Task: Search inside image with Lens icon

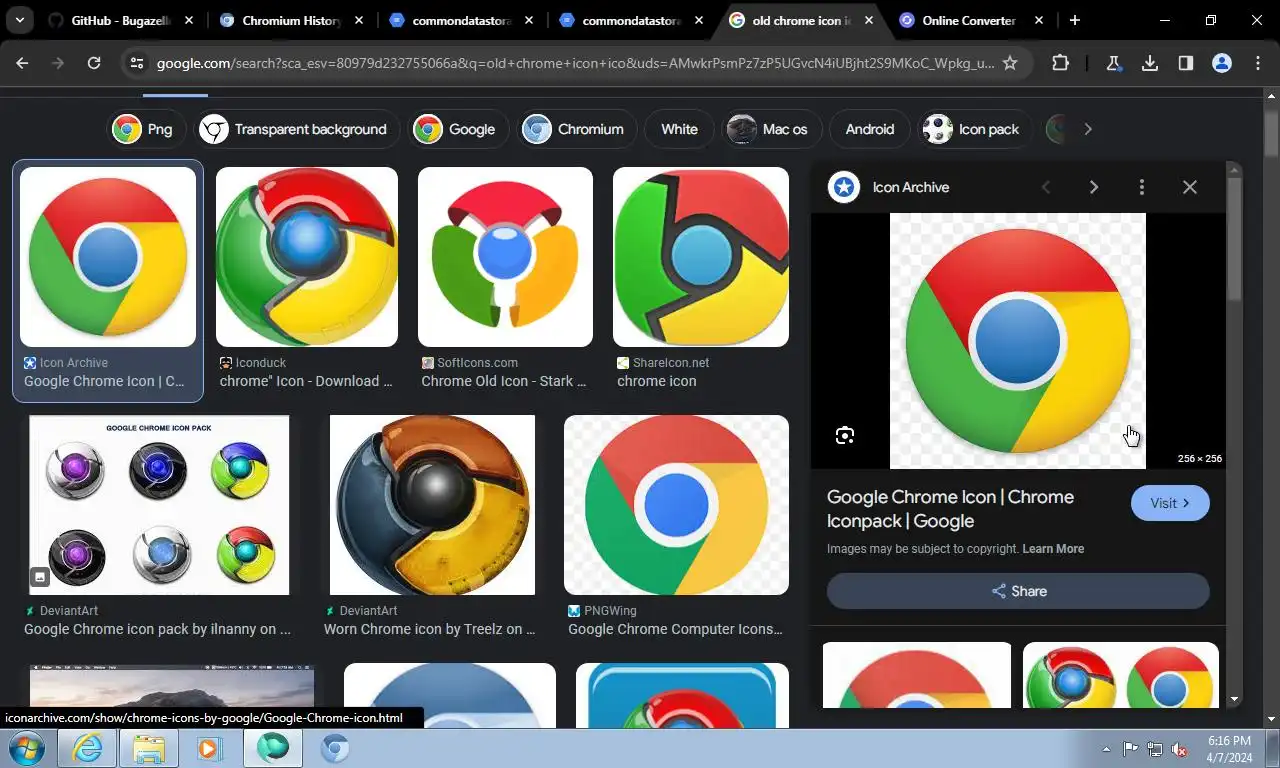Action: point(845,435)
